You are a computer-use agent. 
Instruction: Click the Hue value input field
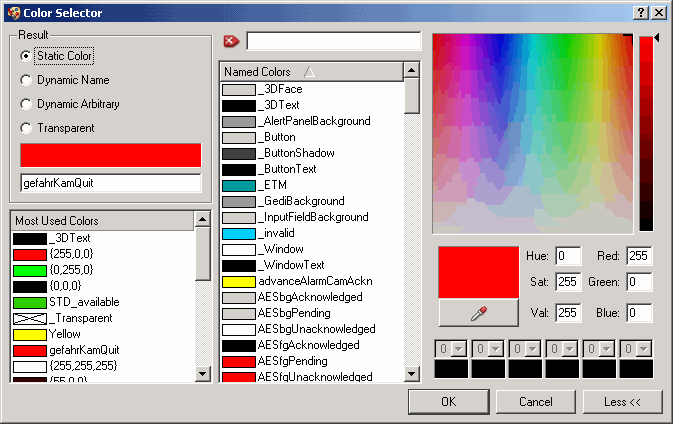pyautogui.click(x=568, y=257)
